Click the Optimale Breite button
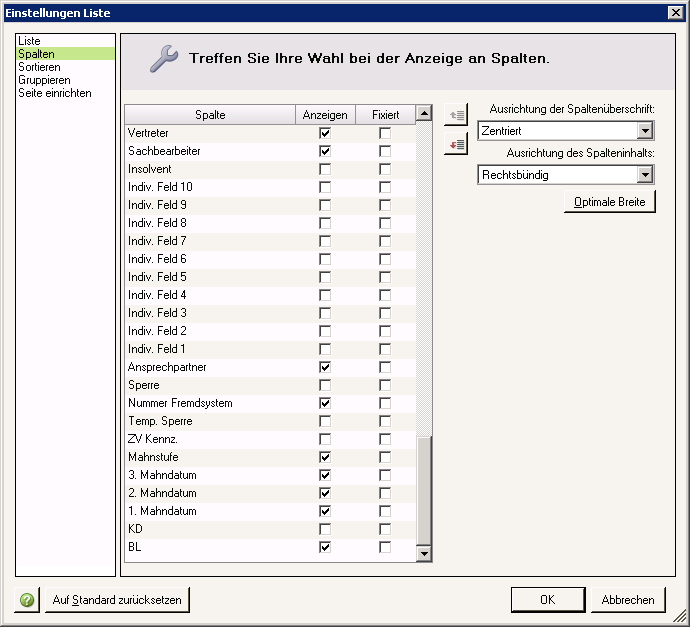690x627 pixels. 609,202
